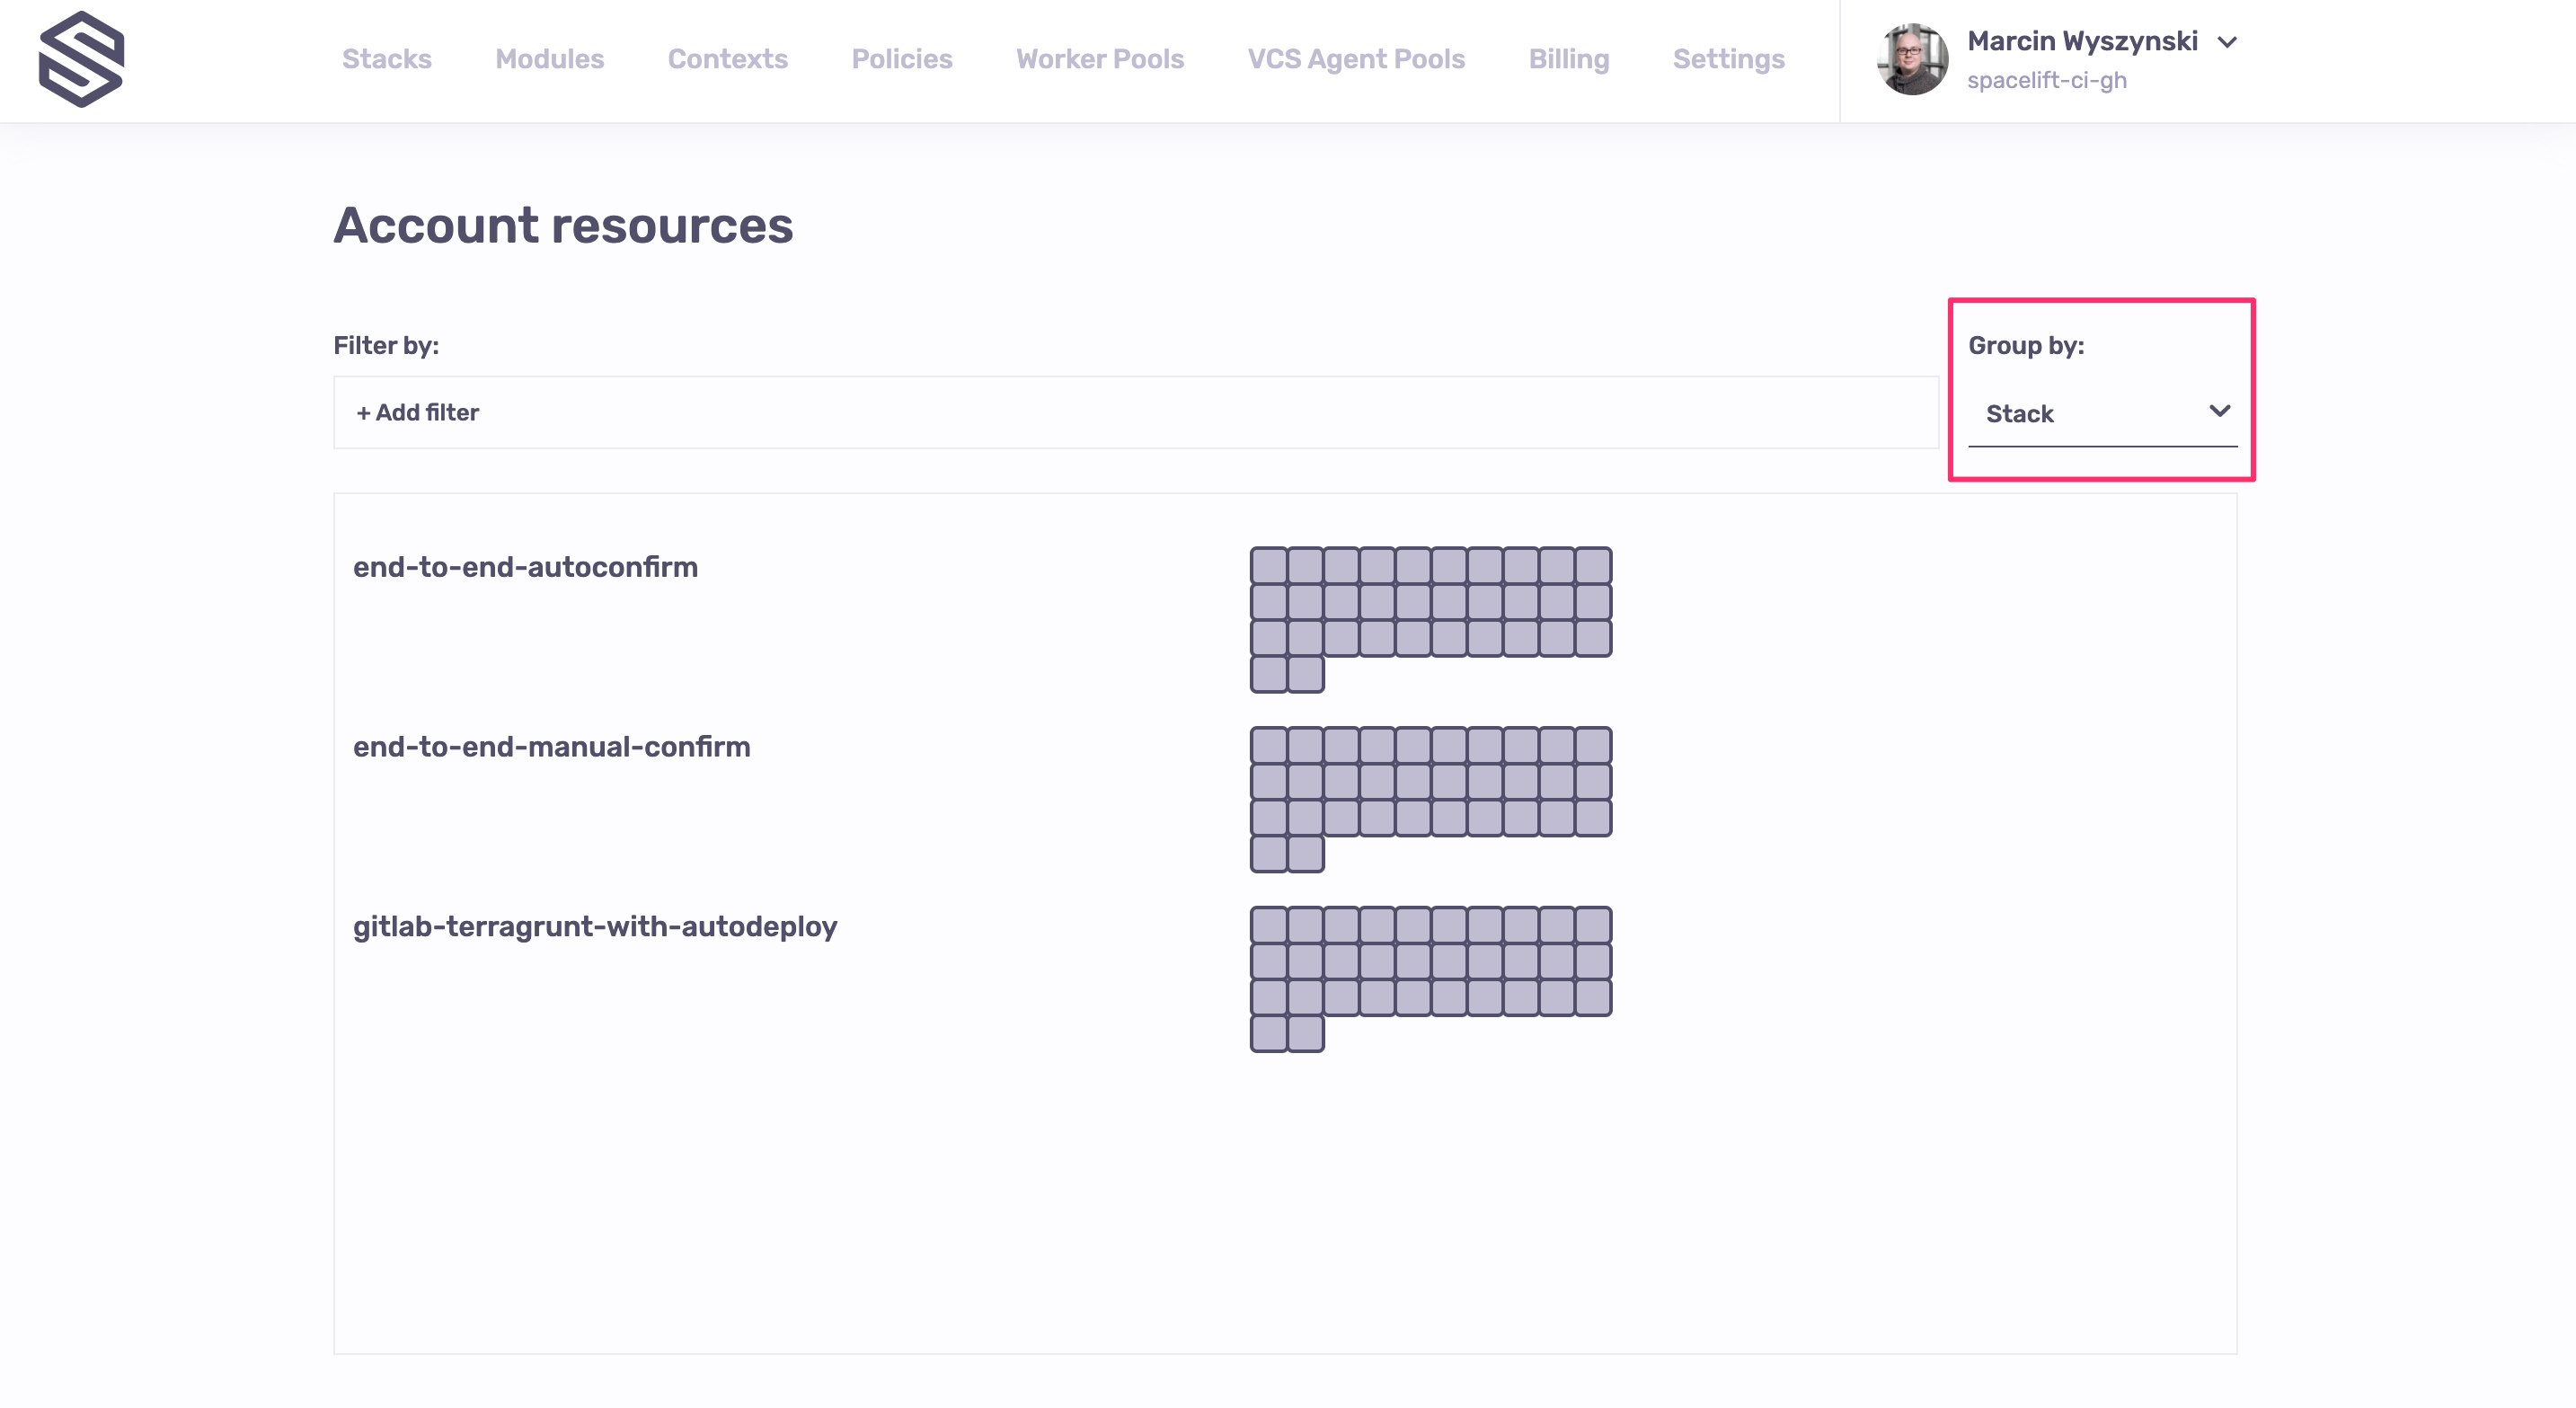Click first resource square of end-to-end-autoconfirm

coord(1268,566)
